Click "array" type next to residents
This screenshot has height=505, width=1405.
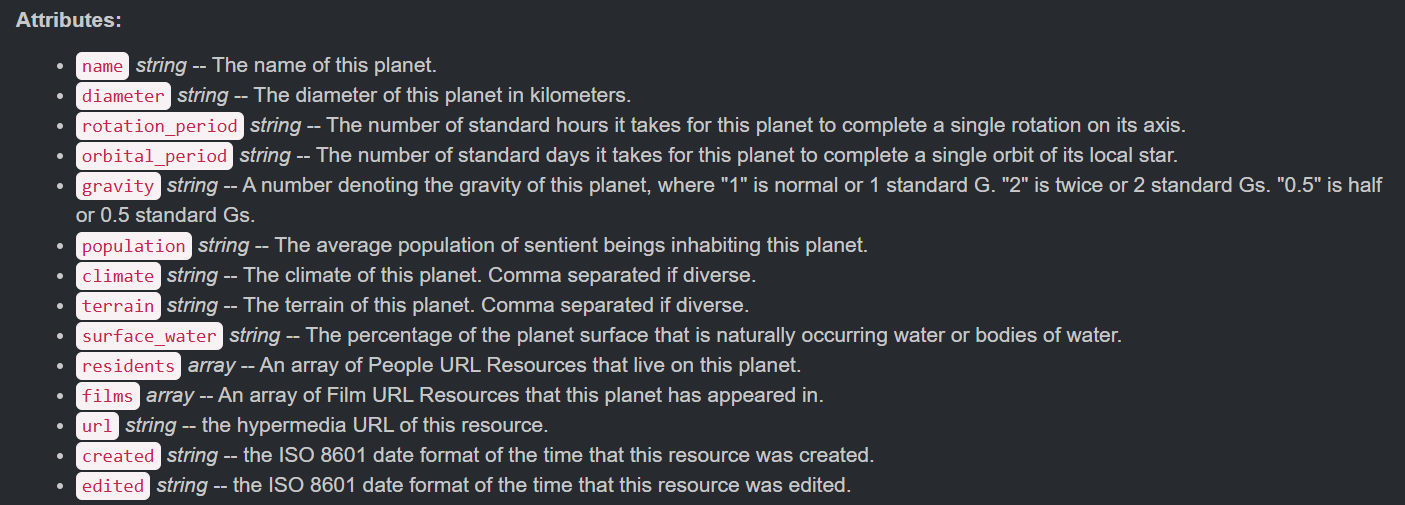tap(211, 366)
